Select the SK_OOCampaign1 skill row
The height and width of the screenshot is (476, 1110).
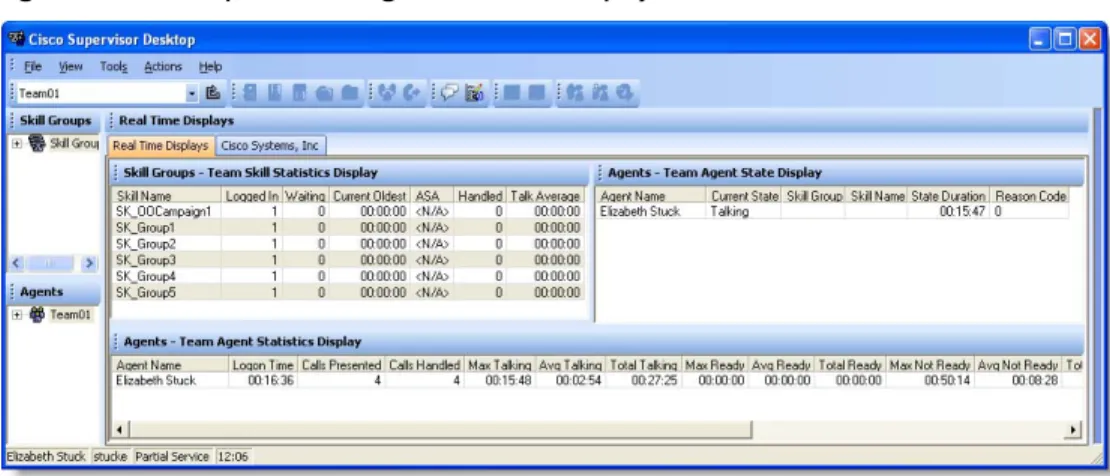coord(349,211)
